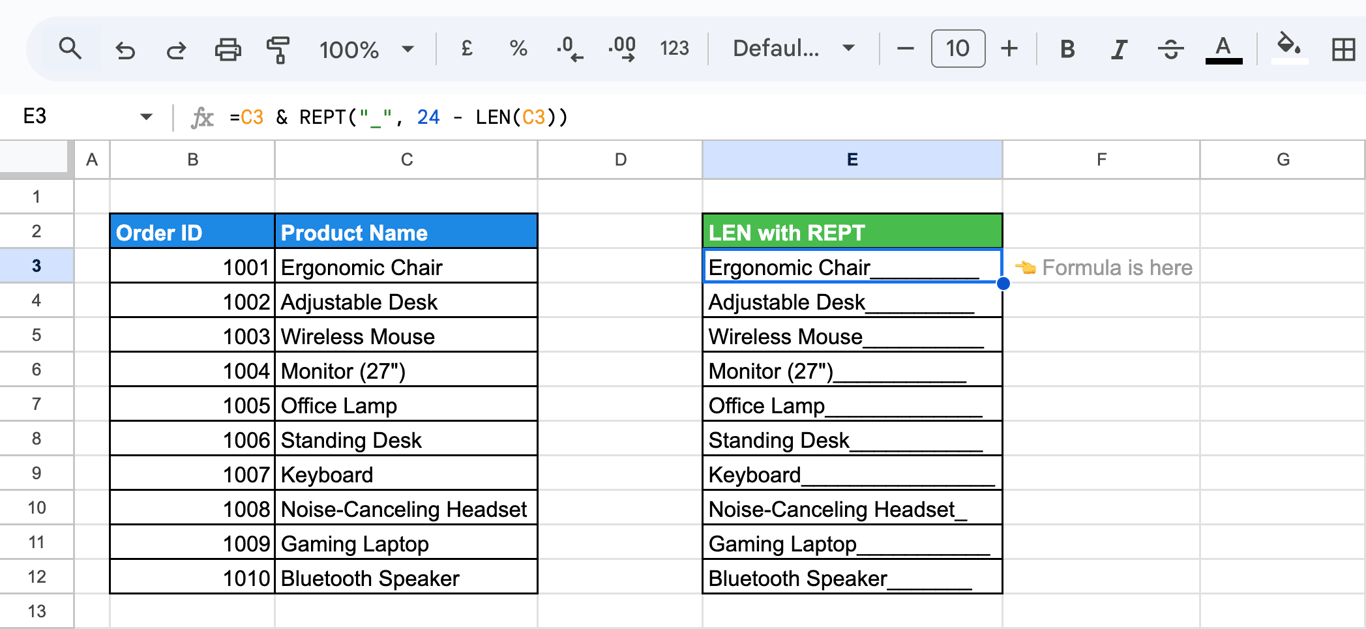Decrease font size with minus button
The height and width of the screenshot is (629, 1366).
906,48
